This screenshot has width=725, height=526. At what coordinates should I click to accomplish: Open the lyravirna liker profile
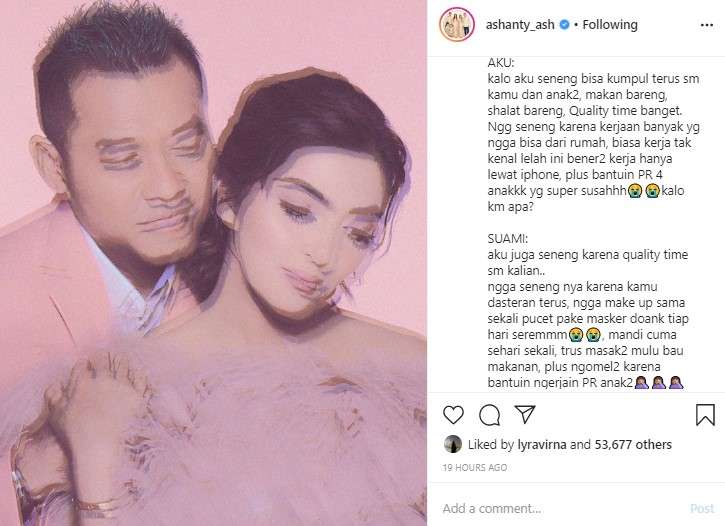[x=541, y=444]
